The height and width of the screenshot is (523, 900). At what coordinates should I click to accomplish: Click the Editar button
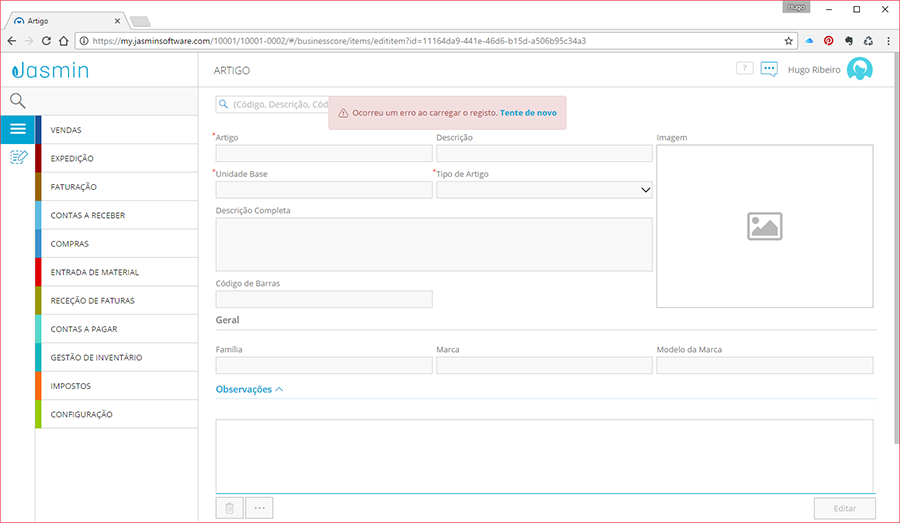click(845, 508)
